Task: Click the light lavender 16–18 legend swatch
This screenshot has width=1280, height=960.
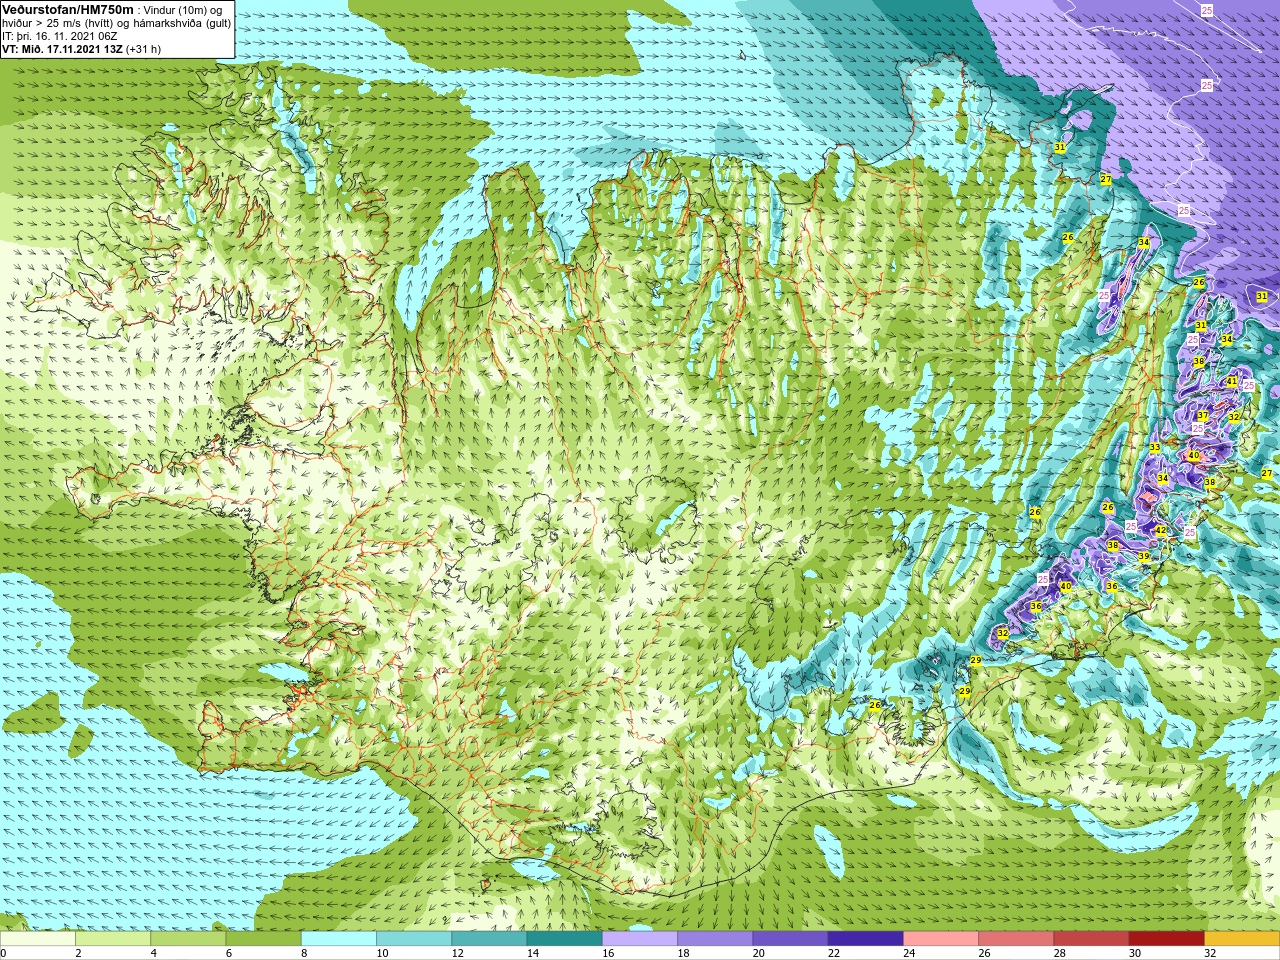Action: [x=640, y=939]
